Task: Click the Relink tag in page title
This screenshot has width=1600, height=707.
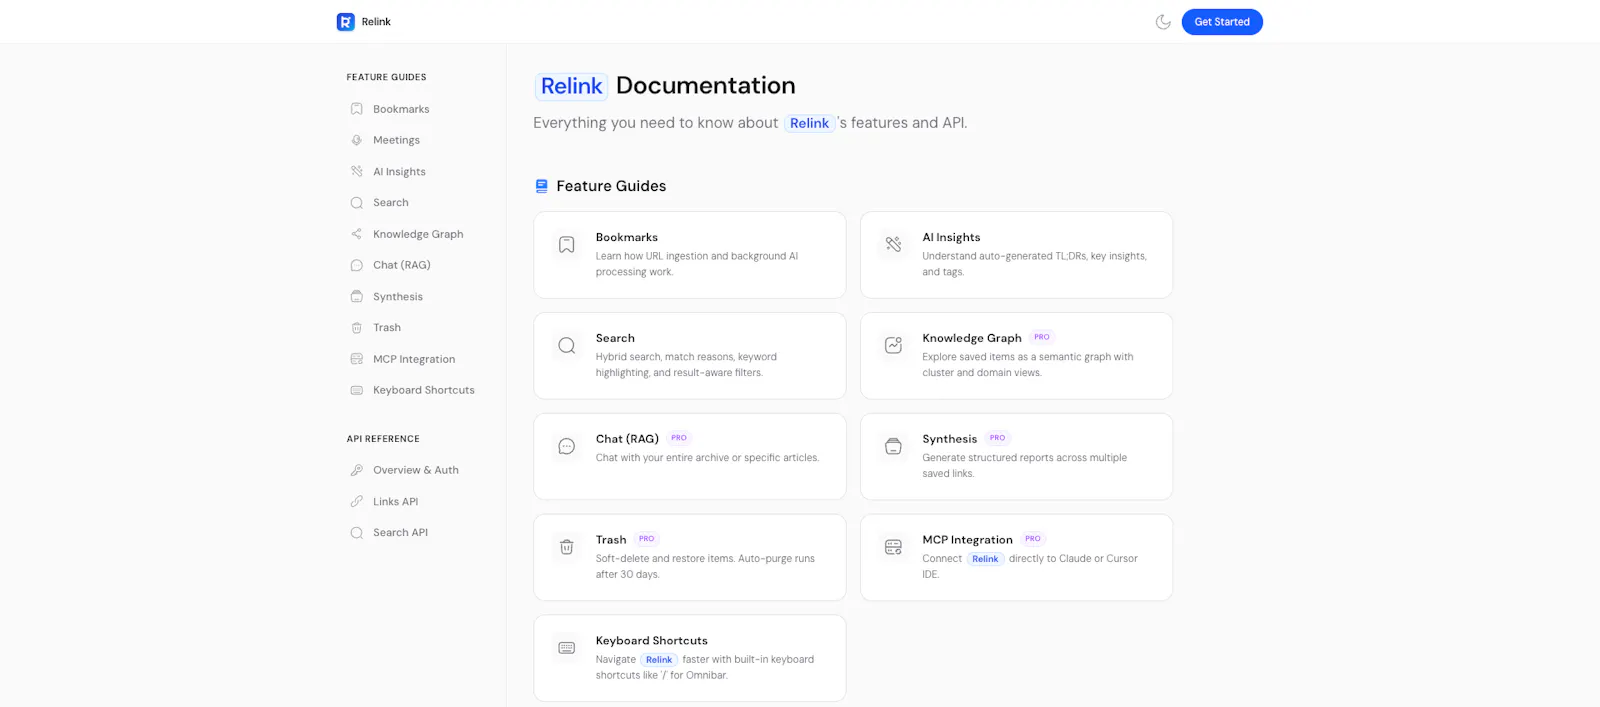Action: 571,86
